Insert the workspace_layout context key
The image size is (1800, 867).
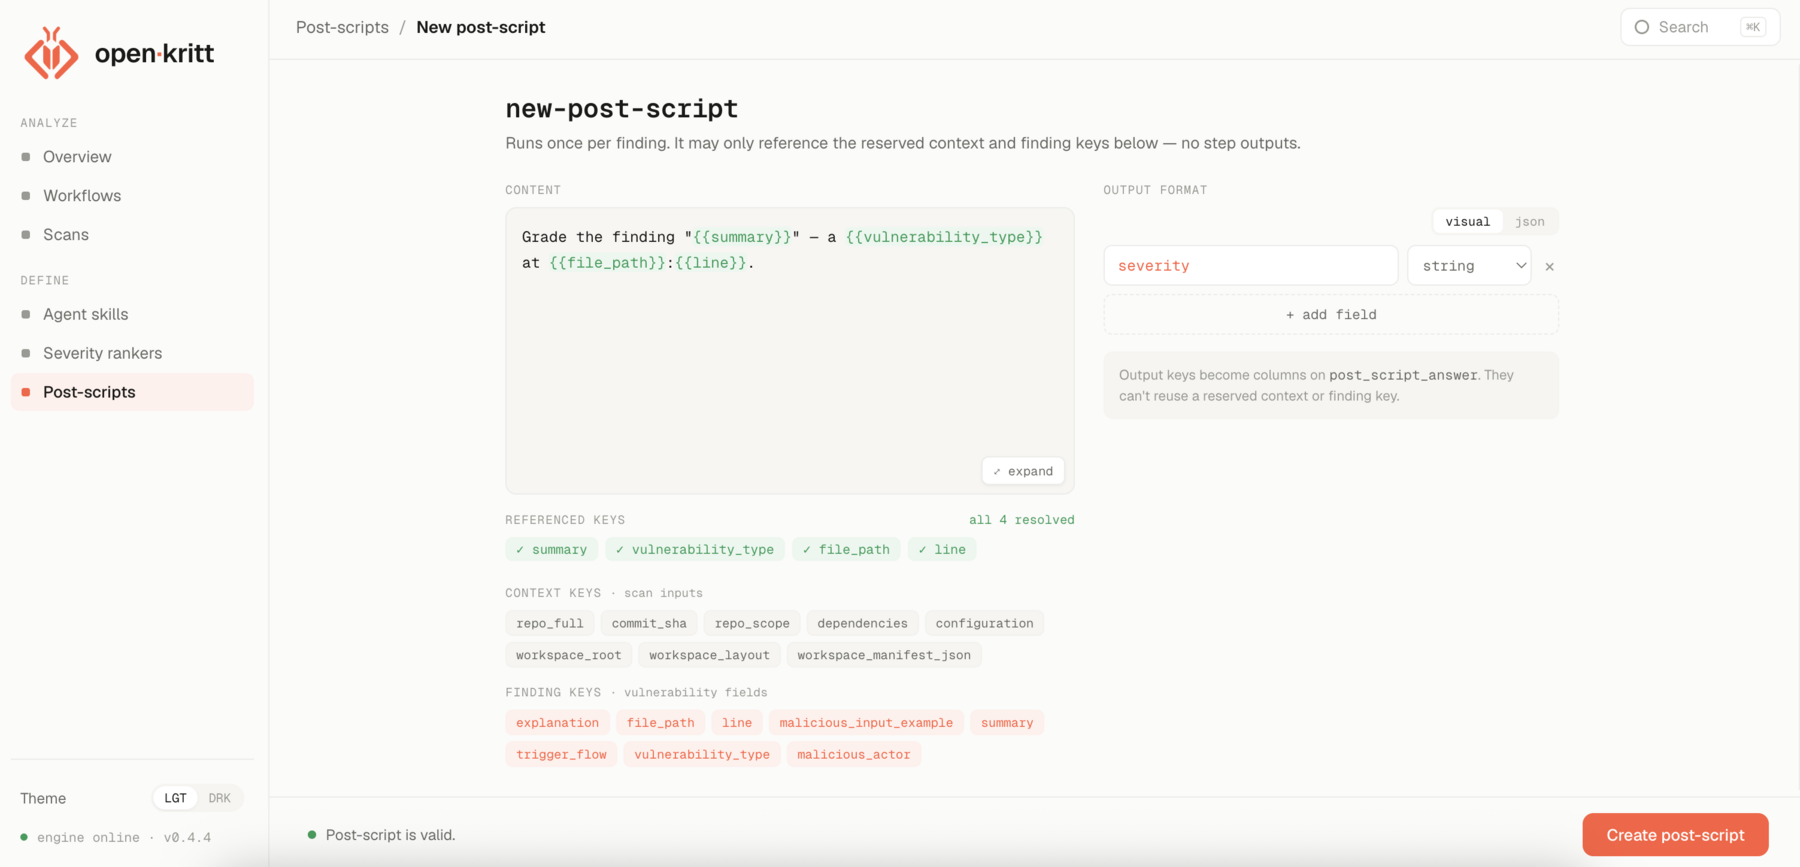pos(709,656)
